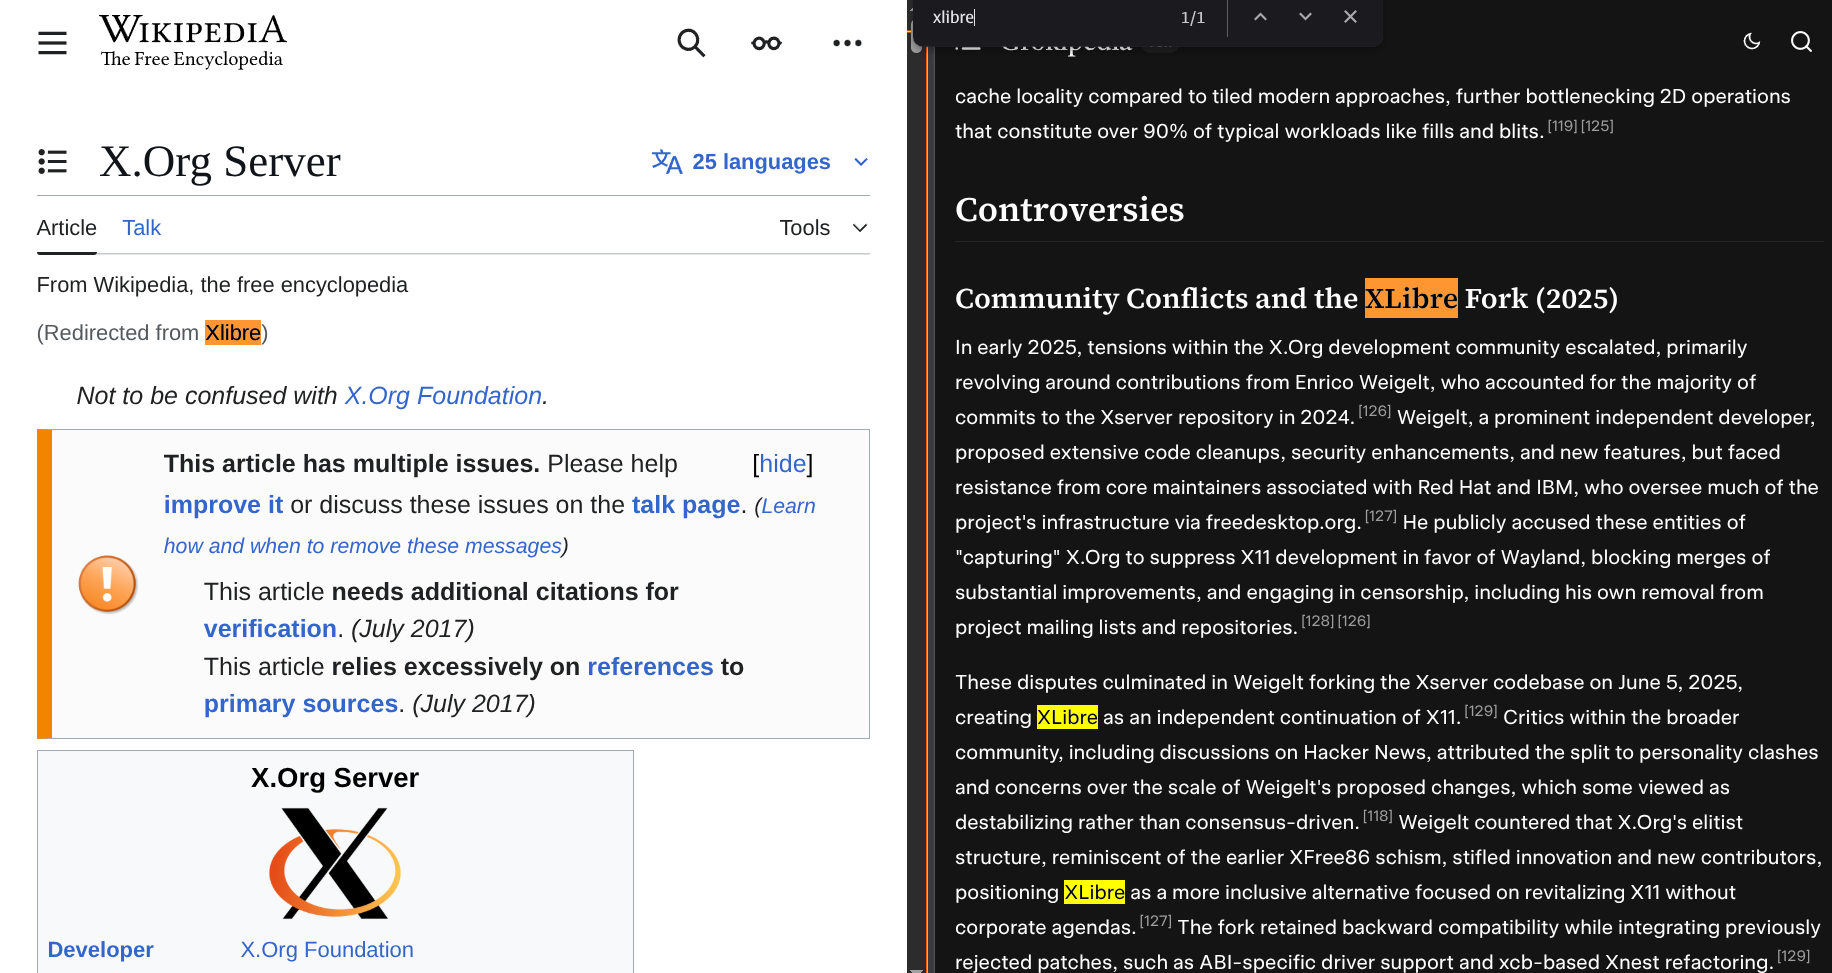Select the Article tab
Screen dimensions: 1832x973
67,228
